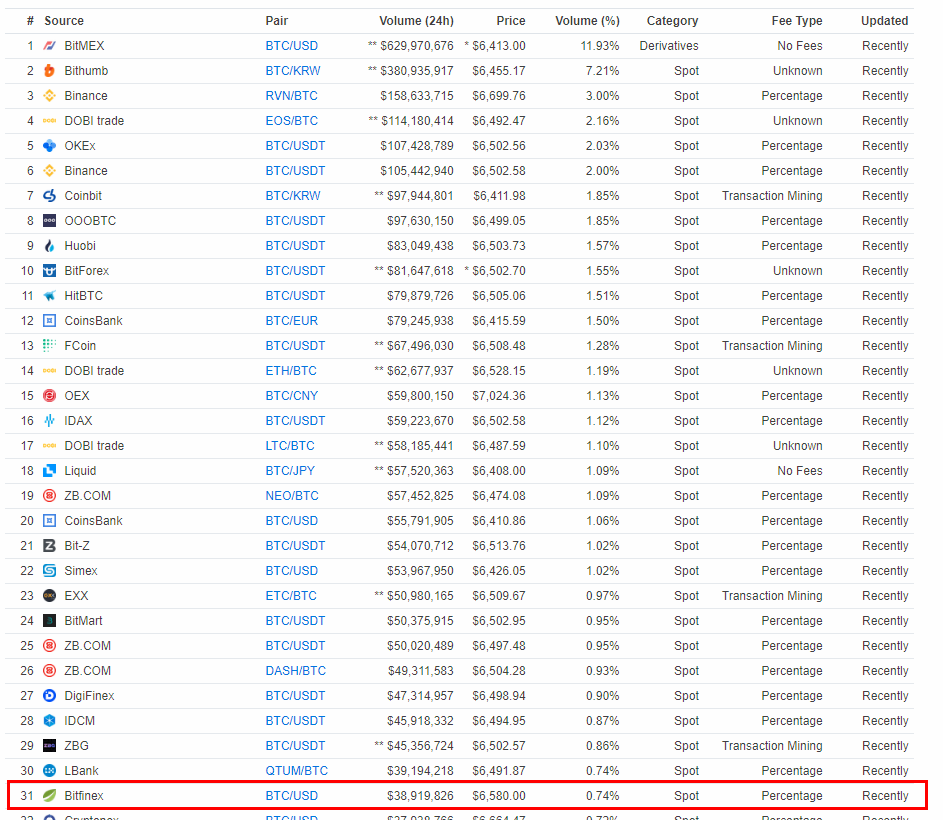Viewport: 943px width, 820px height.
Task: Sort by the Category column header
Action: tap(672, 21)
